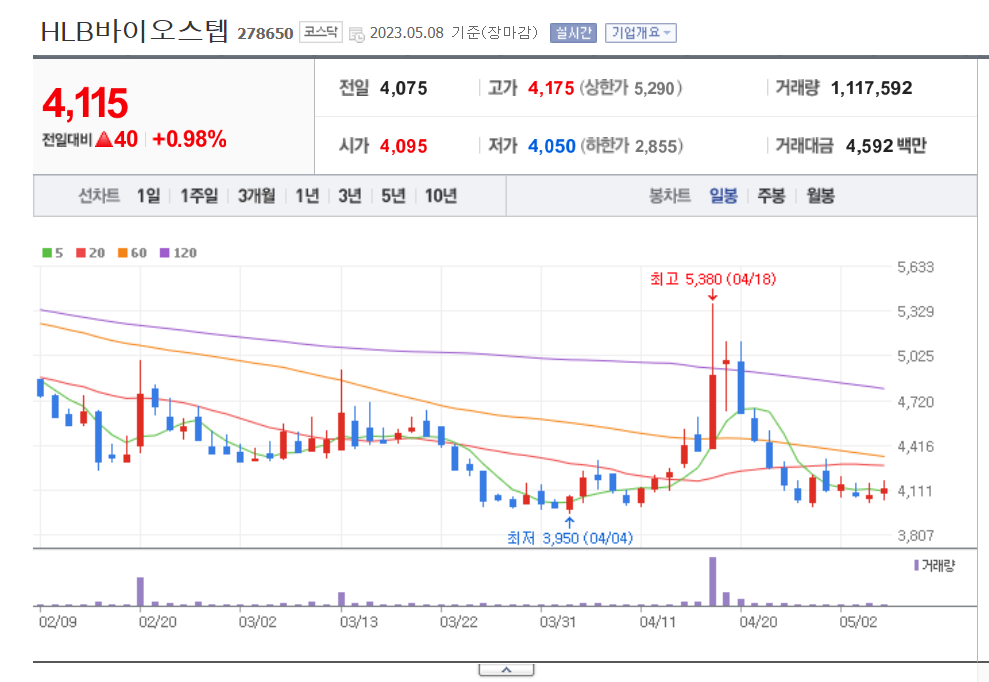
Task: Select the 1일 line chart period
Action: (148, 196)
